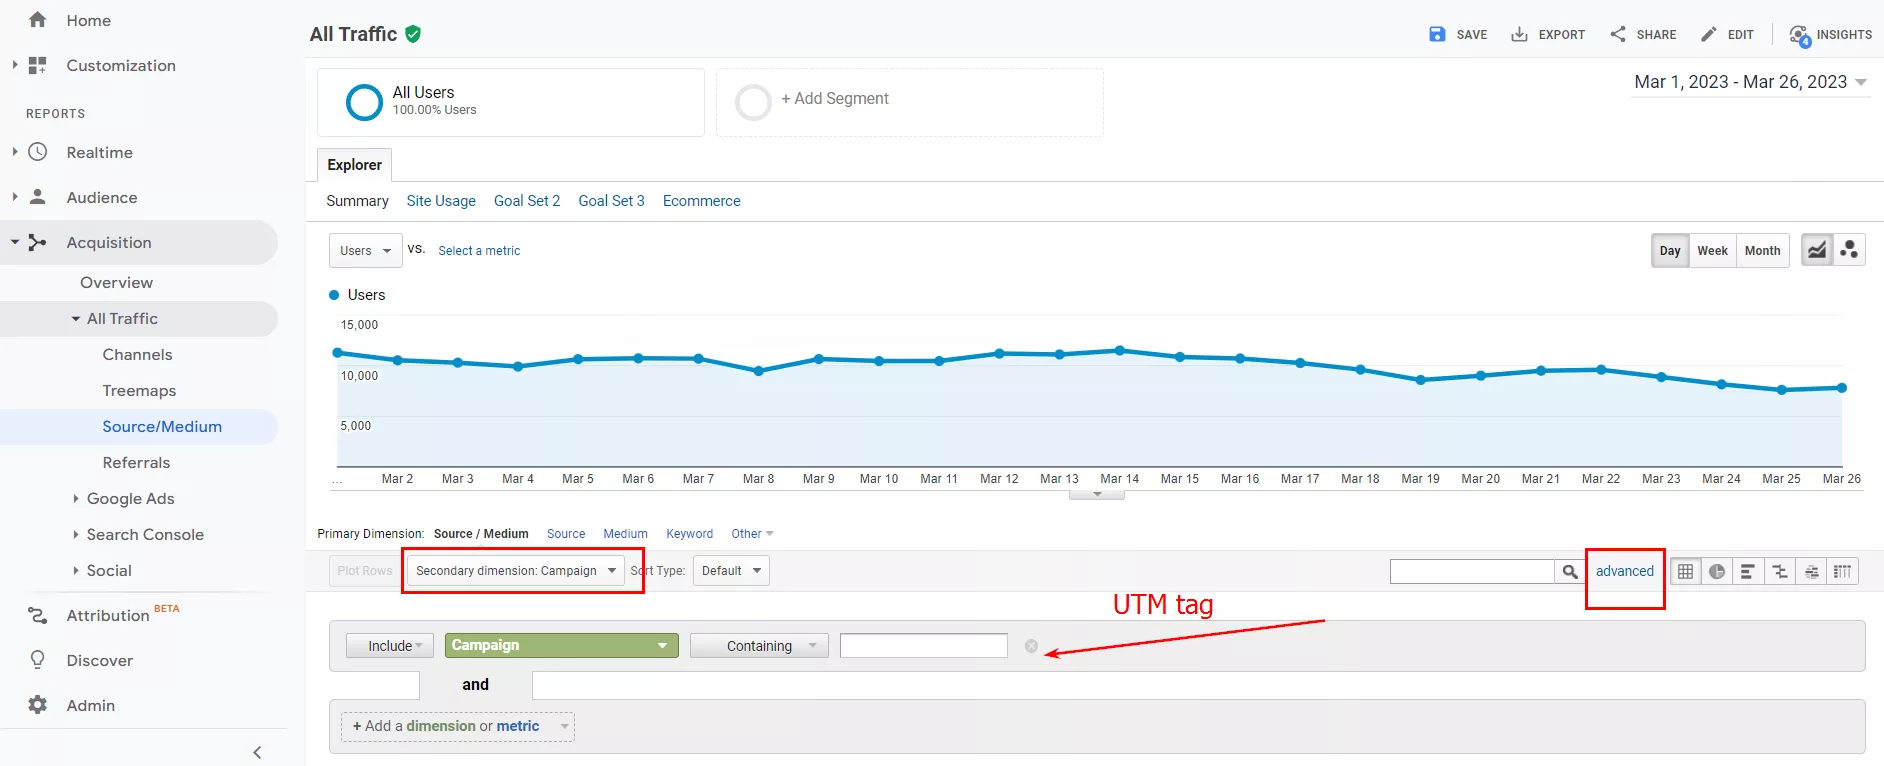1884x766 pixels.
Task: Switch to the Goal Set 2 tab
Action: [527, 201]
